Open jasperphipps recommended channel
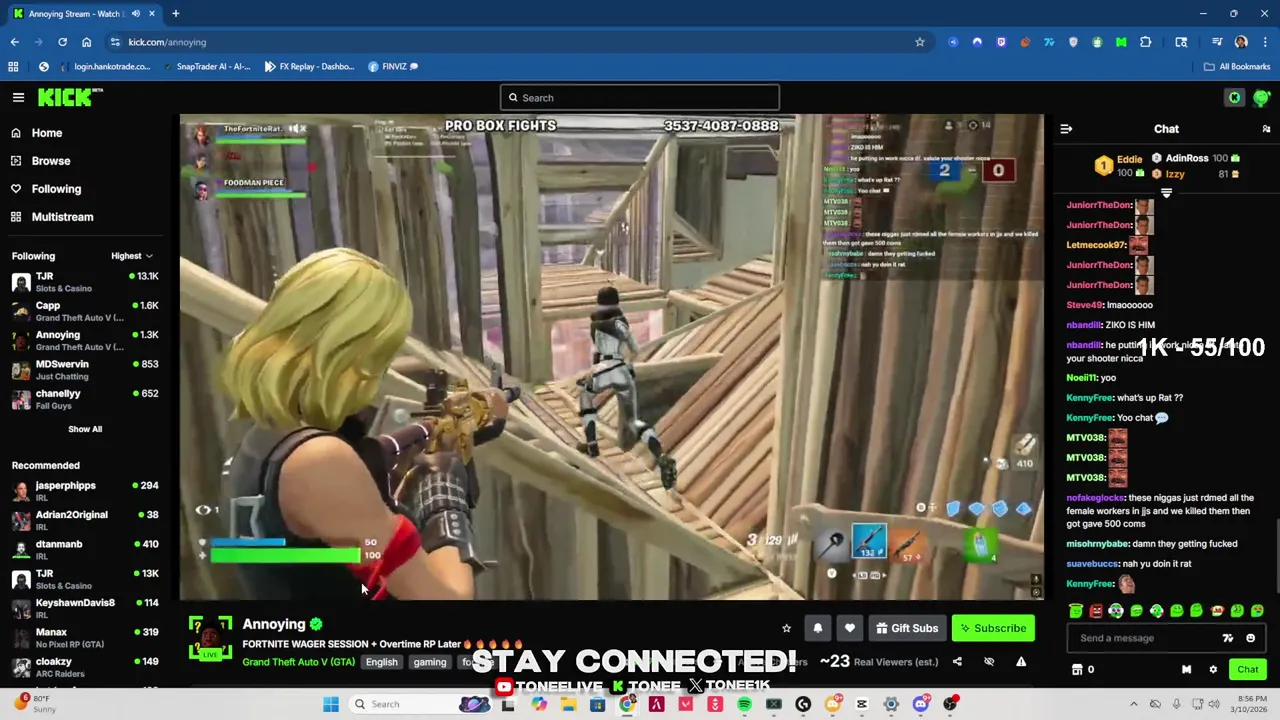The width and height of the screenshot is (1280, 720). tap(86, 491)
